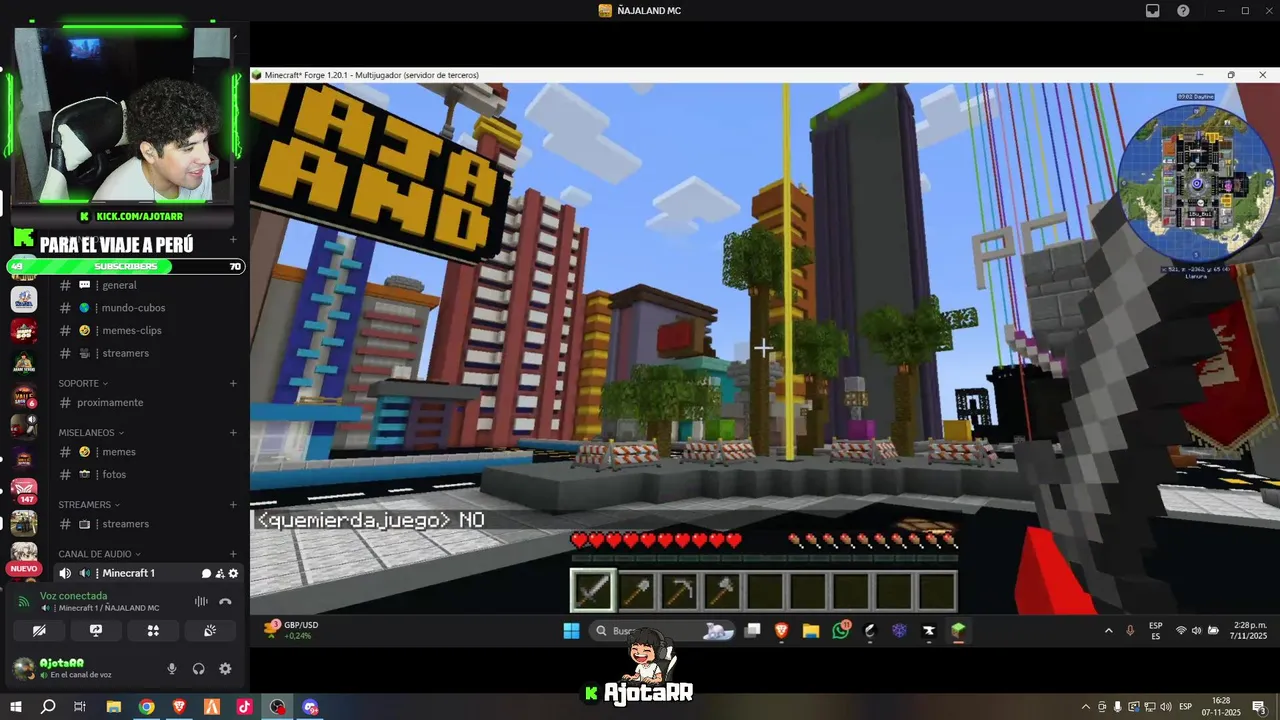1280x720 pixels.
Task: Disconnect from the voice channel
Action: (x=226, y=602)
